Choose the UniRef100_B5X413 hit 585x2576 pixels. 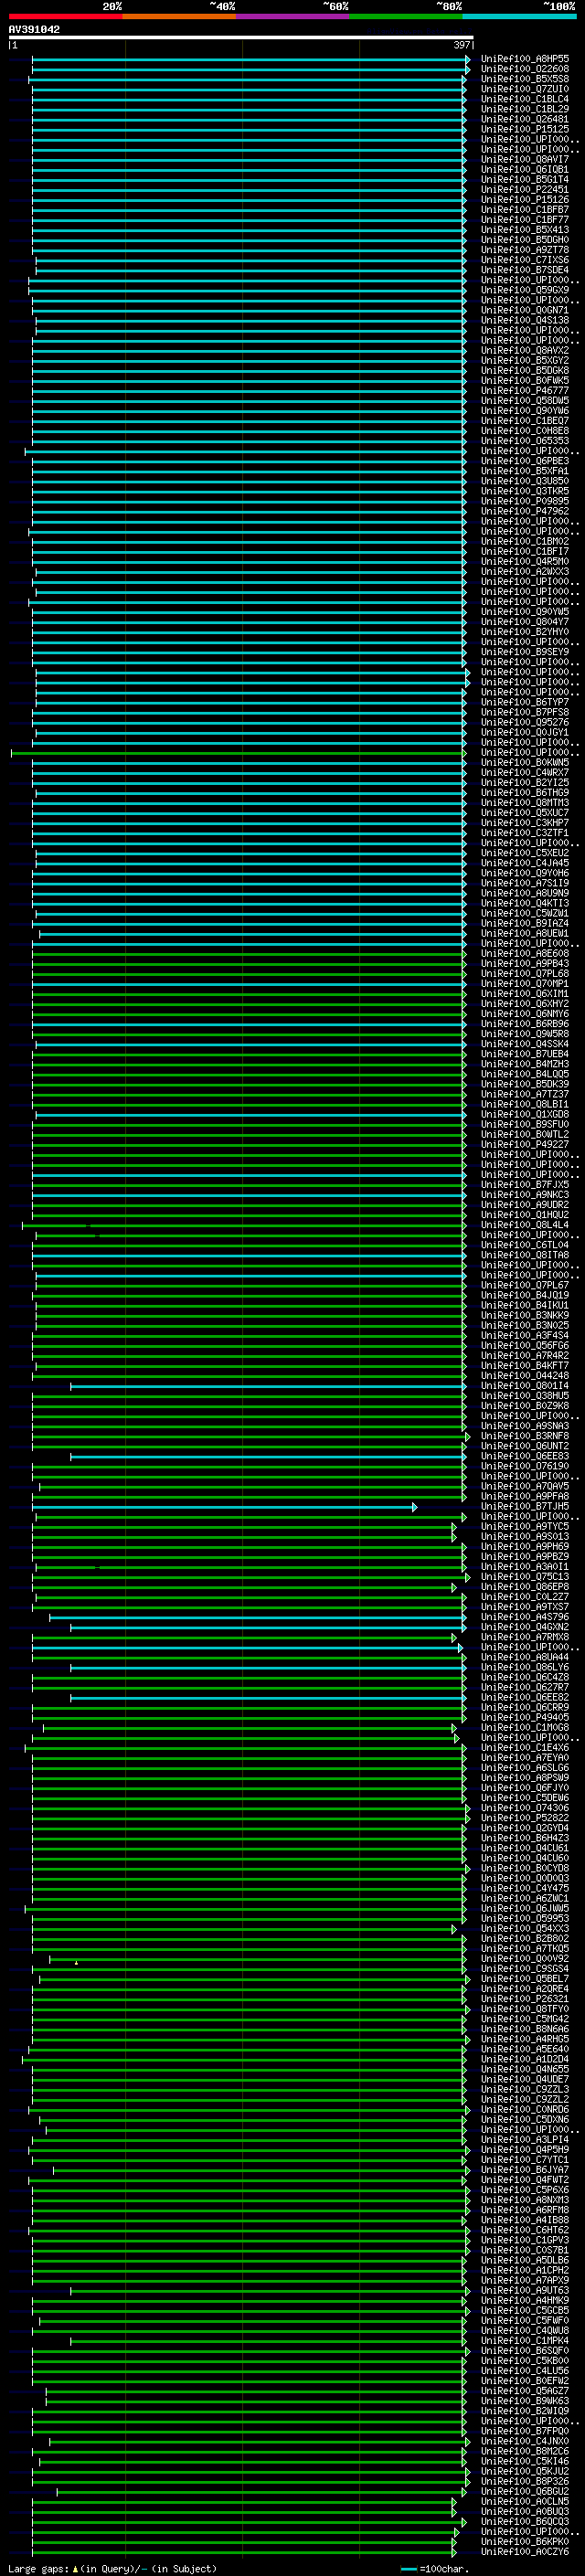pos(525,230)
